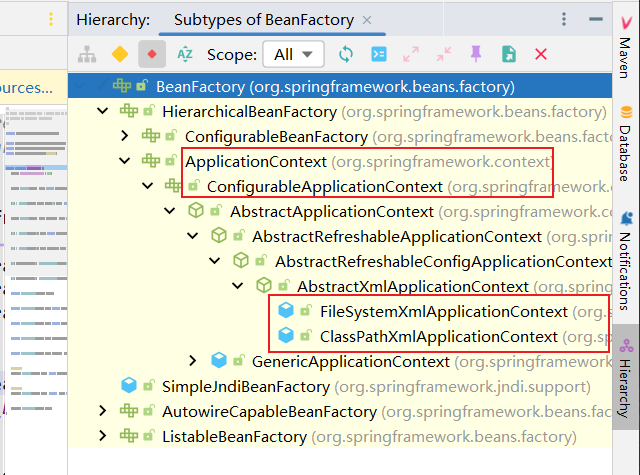Open the Notifications side tool window
Screen dimensions: 640x475
[626, 261]
